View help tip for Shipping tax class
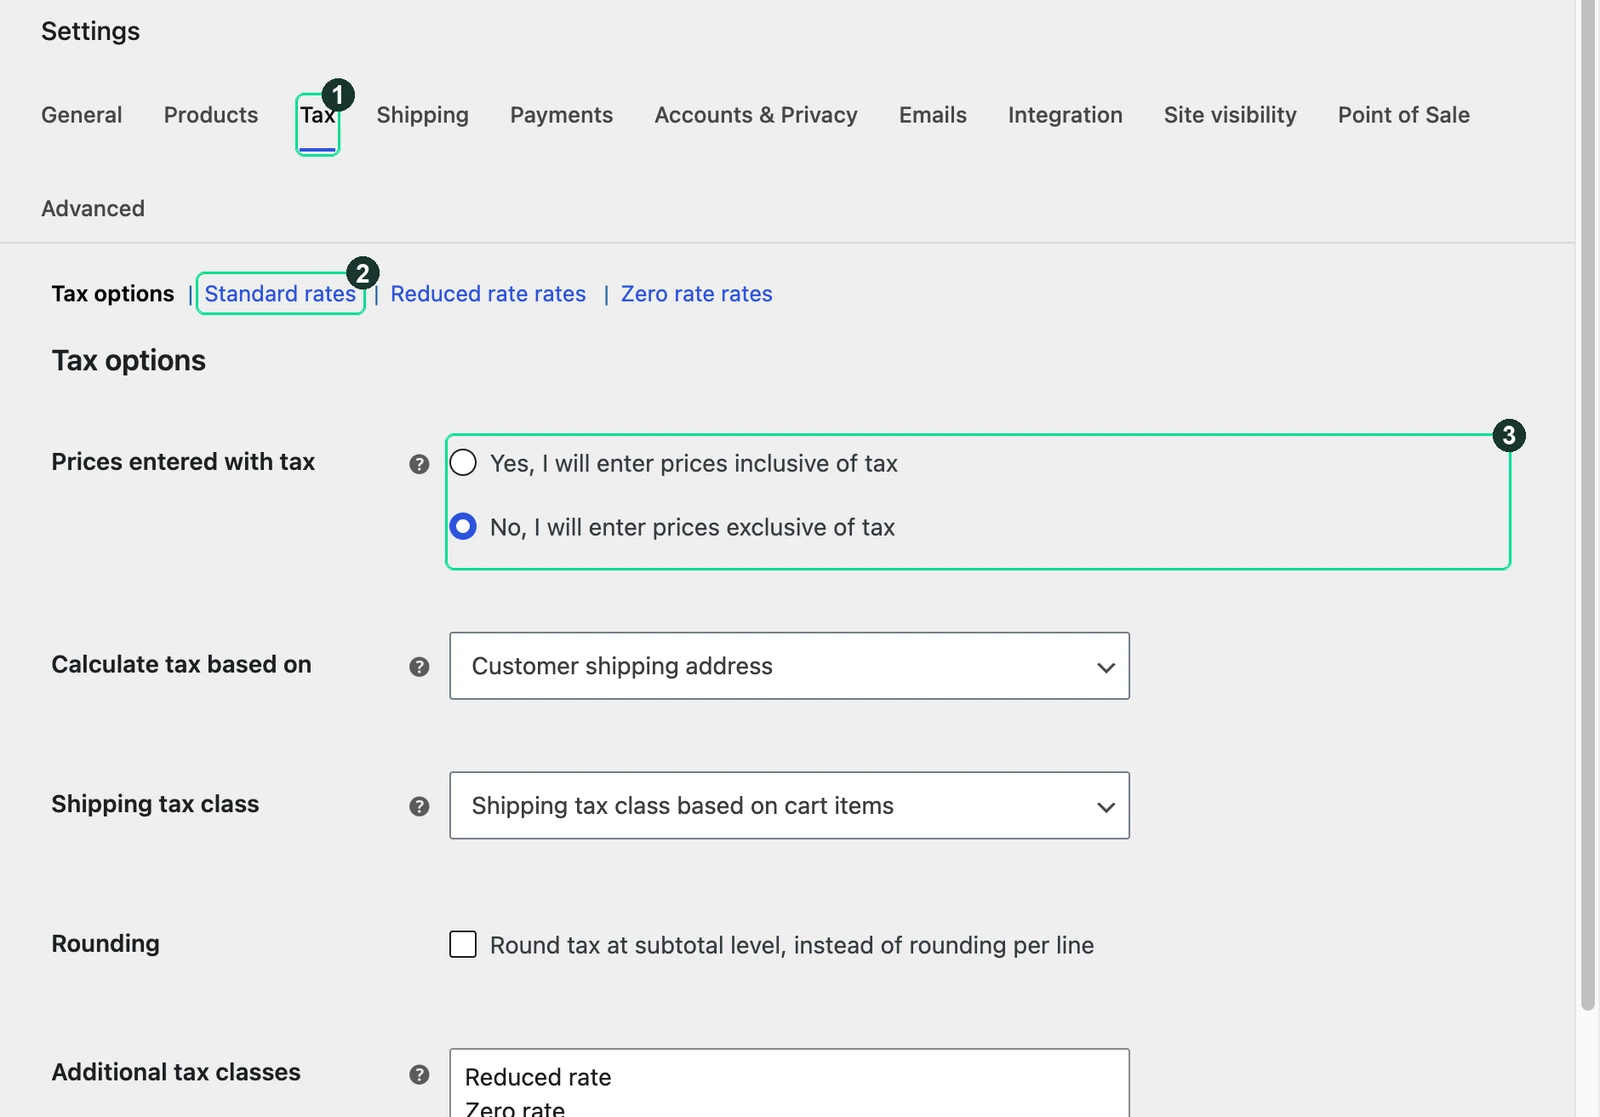This screenshot has width=1600, height=1117. click(419, 806)
